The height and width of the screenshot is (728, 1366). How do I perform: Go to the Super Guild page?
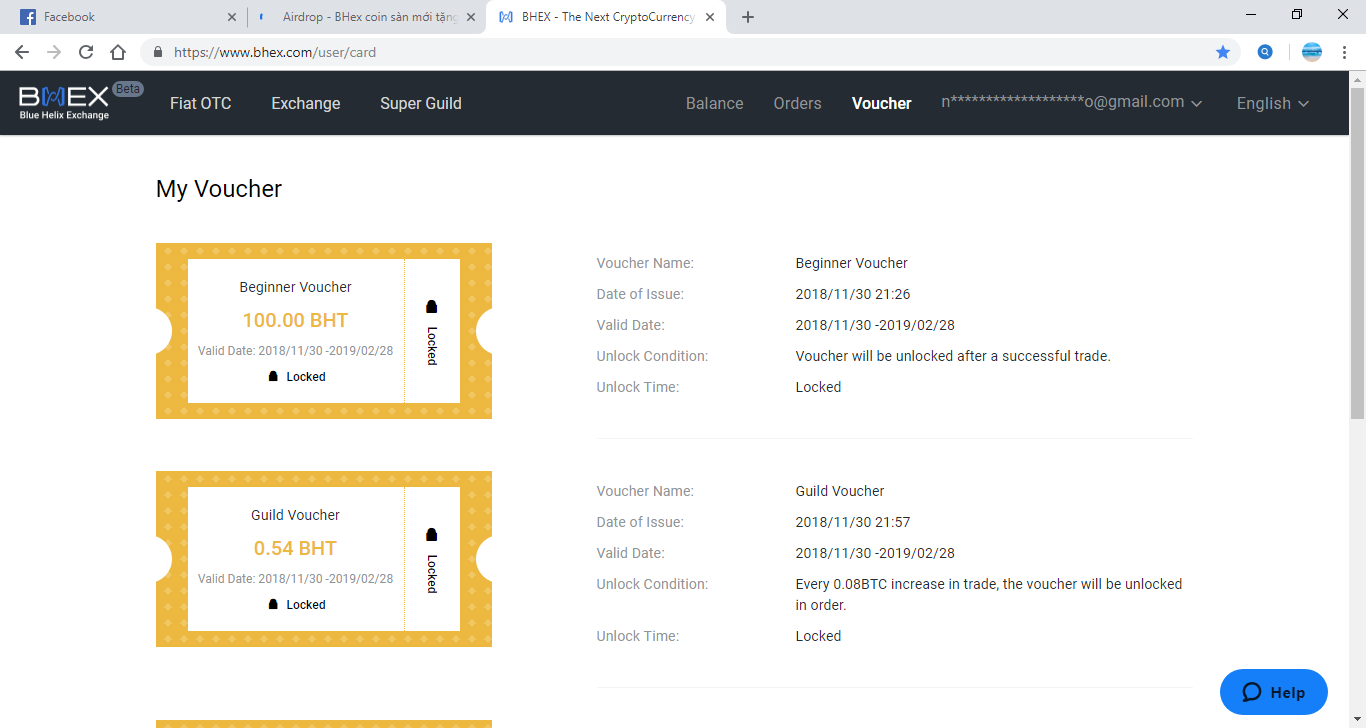421,103
